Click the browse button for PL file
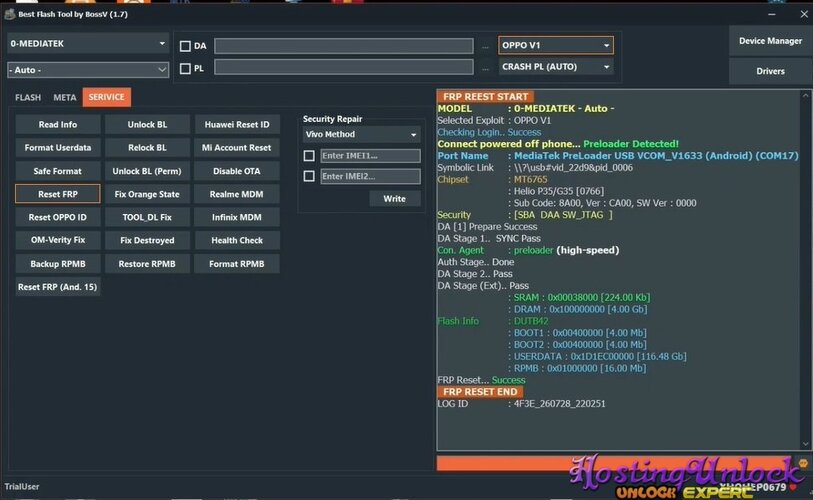 click(485, 68)
